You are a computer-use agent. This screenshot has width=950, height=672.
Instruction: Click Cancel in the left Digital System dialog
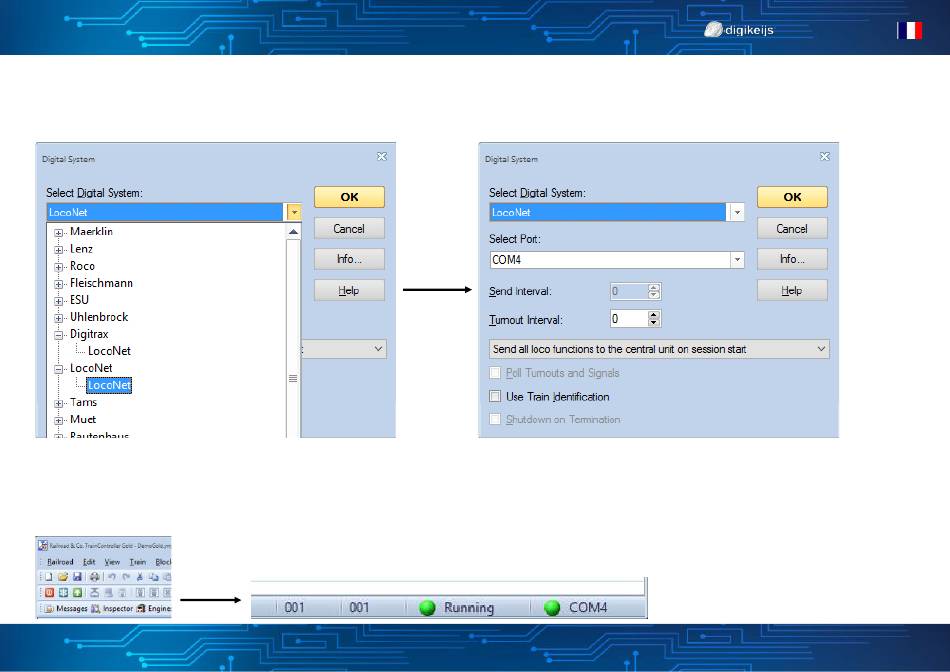[x=349, y=228]
